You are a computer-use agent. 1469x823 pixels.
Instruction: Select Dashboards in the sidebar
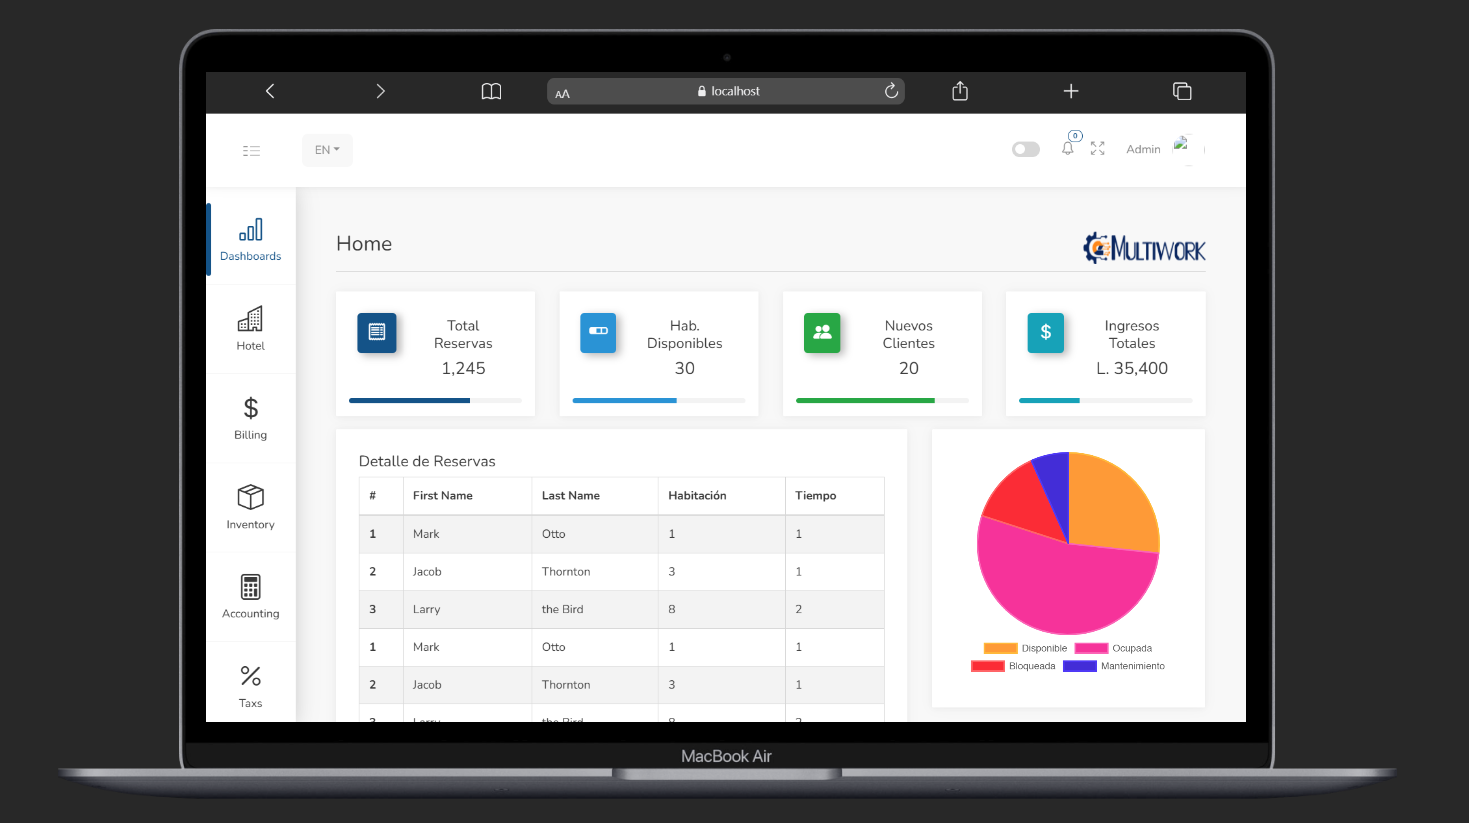[x=250, y=240]
